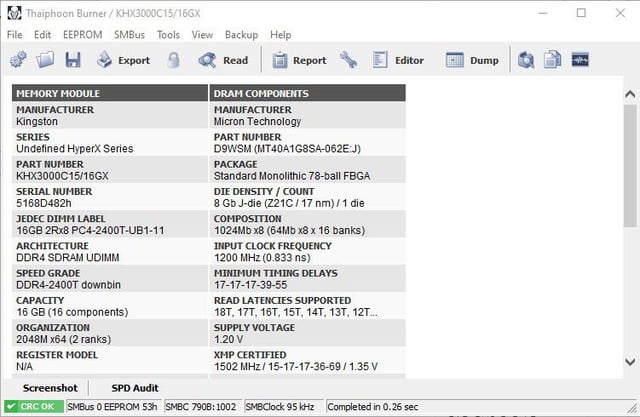The height and width of the screenshot is (417, 640).
Task: Select the DDR4-2400T downbin speed grade
Action: [69, 285]
